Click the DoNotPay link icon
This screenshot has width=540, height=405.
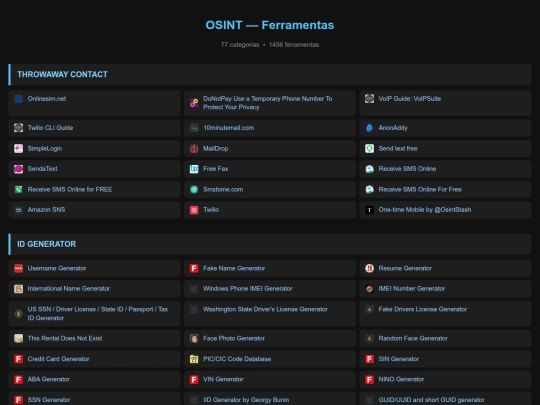click(x=194, y=103)
